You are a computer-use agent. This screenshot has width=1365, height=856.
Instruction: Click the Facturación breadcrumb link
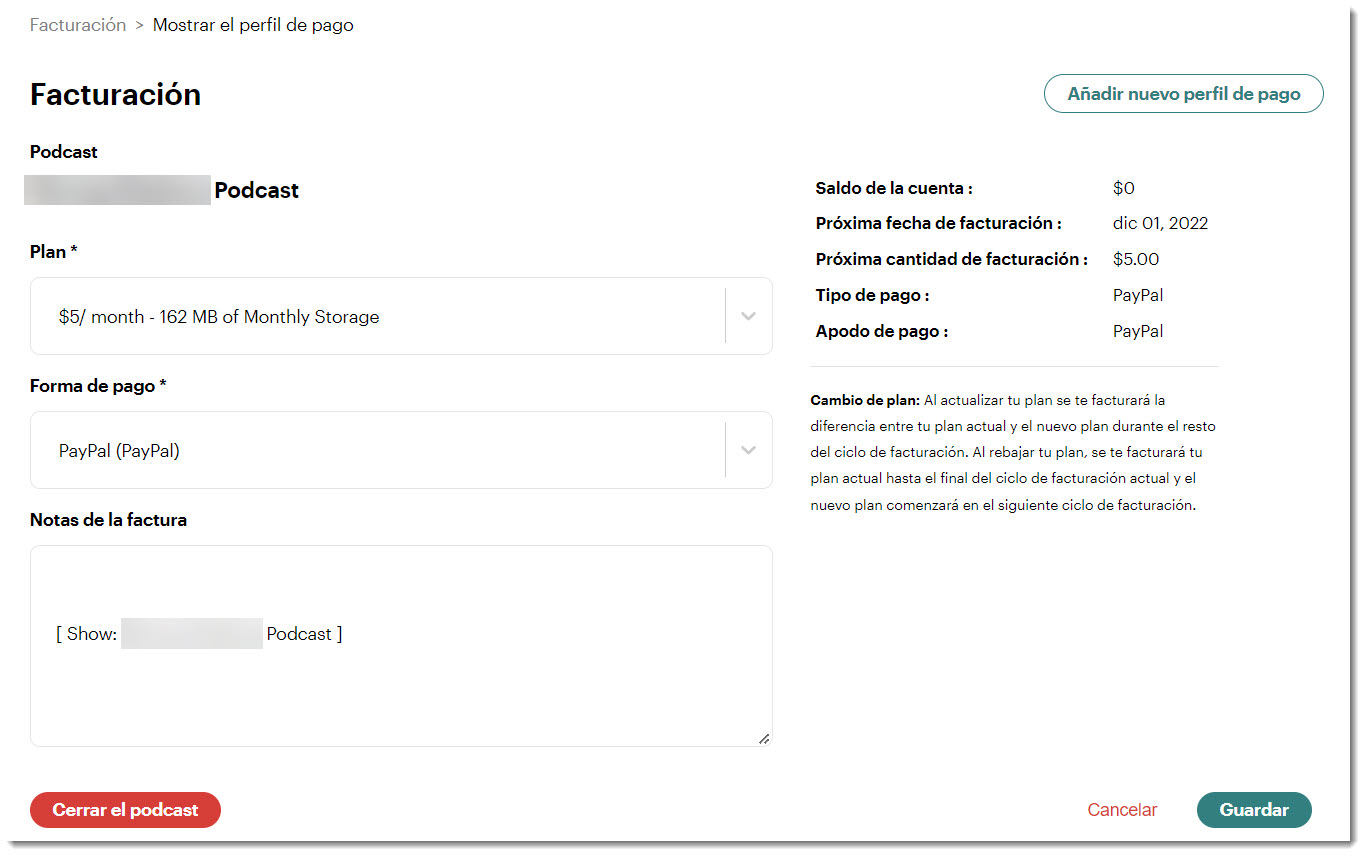pyautogui.click(x=78, y=25)
